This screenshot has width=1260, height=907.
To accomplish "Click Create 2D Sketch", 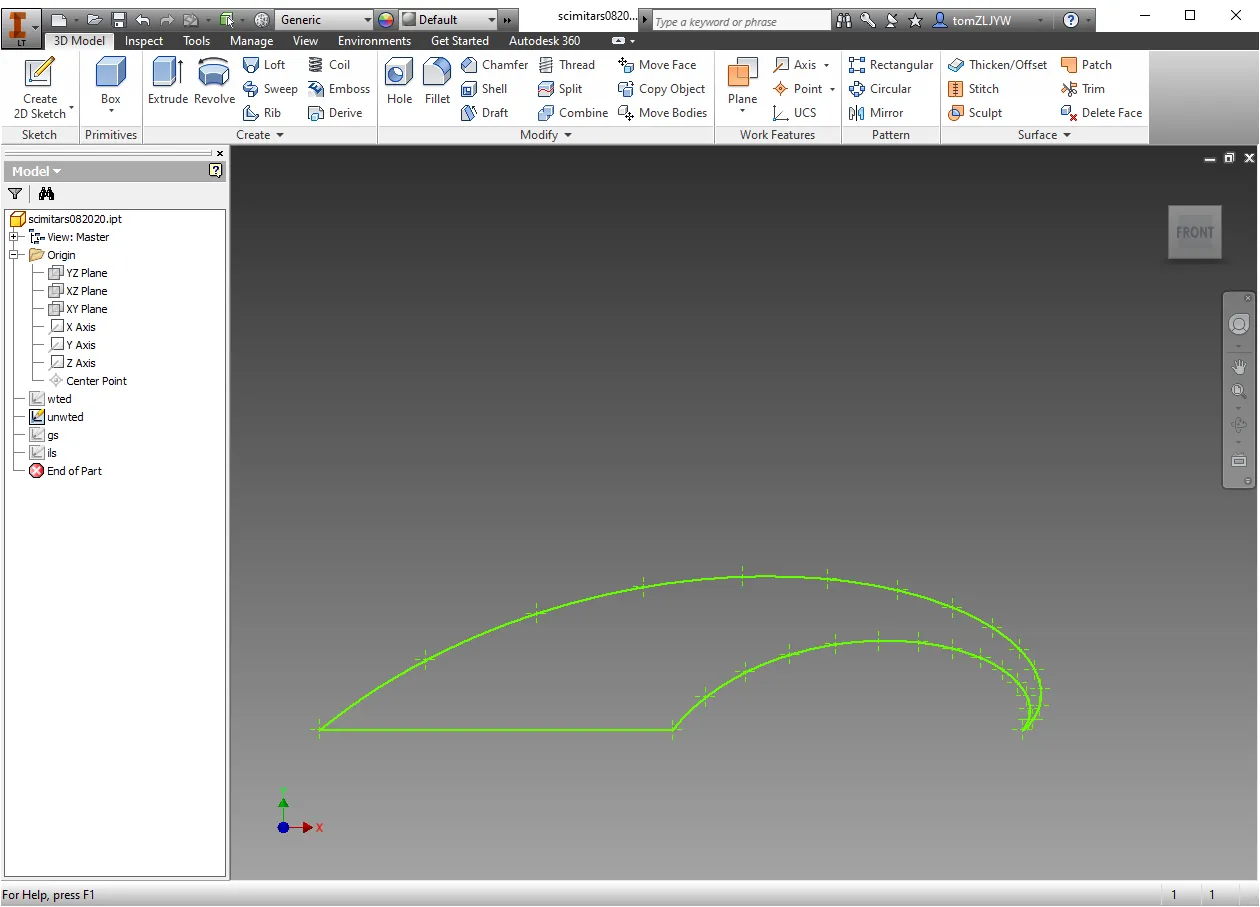I will click(40, 88).
